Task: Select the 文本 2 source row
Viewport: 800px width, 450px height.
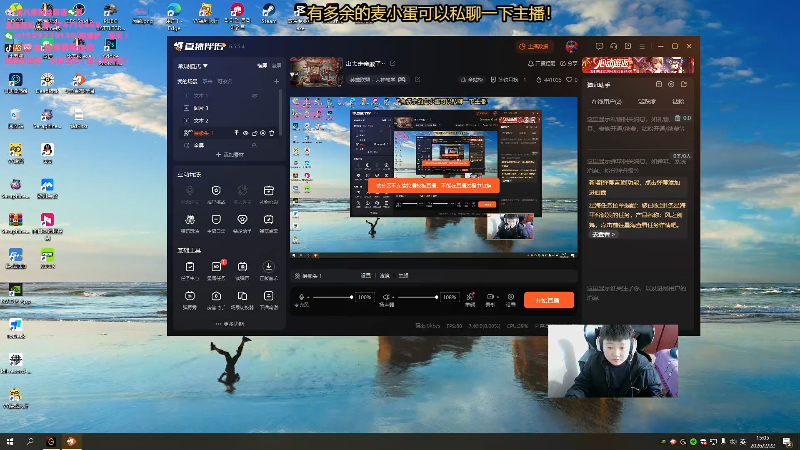Action: pyautogui.click(x=228, y=120)
